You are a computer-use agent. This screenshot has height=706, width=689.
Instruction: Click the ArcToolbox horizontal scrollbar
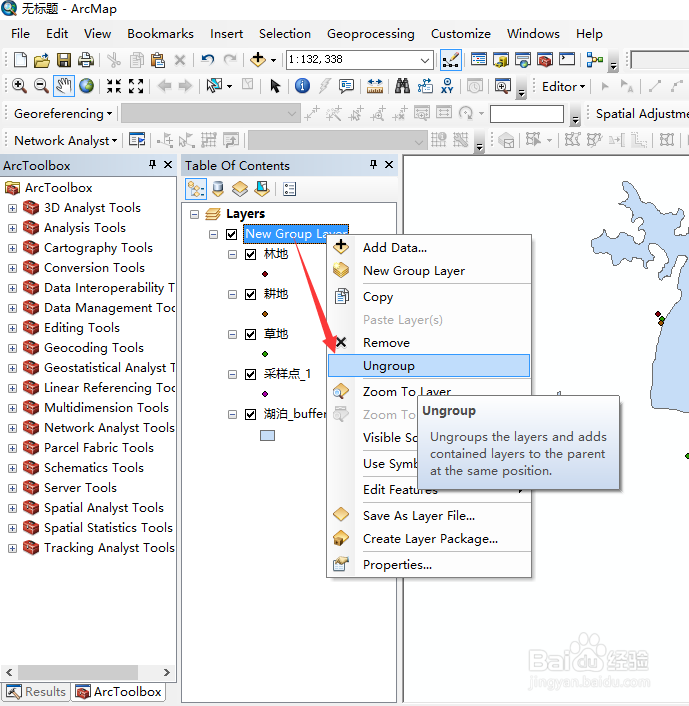coord(78,672)
